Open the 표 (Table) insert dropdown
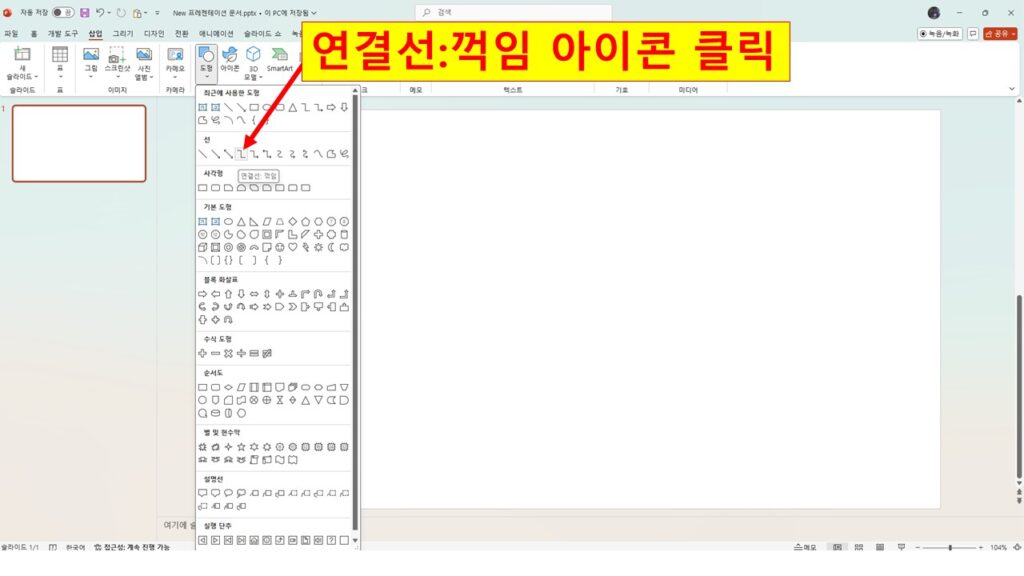The width and height of the screenshot is (1024, 576). click(x=59, y=63)
